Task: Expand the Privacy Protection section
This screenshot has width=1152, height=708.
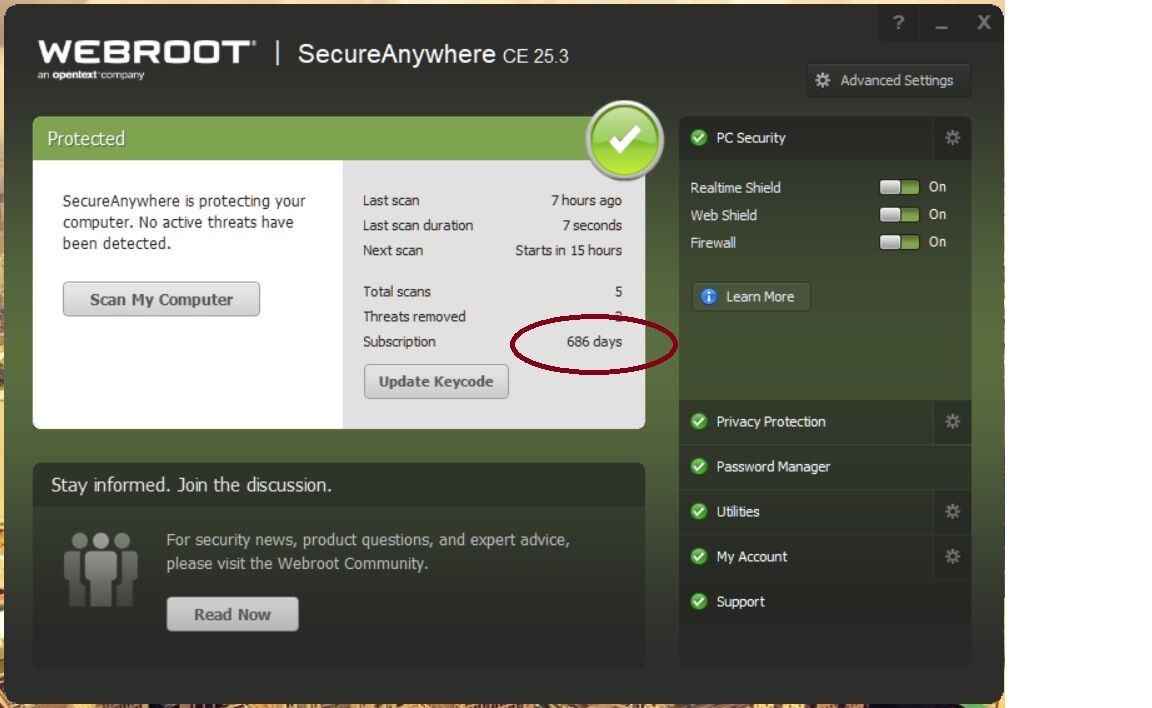Action: pyautogui.click(x=807, y=422)
